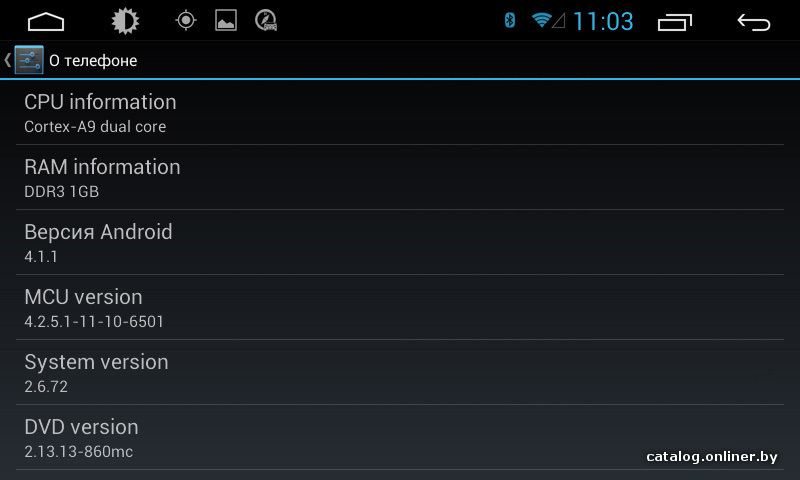Image resolution: width=800 pixels, height=480 pixels.
Task: Open the CPU information entry
Action: click(400, 113)
